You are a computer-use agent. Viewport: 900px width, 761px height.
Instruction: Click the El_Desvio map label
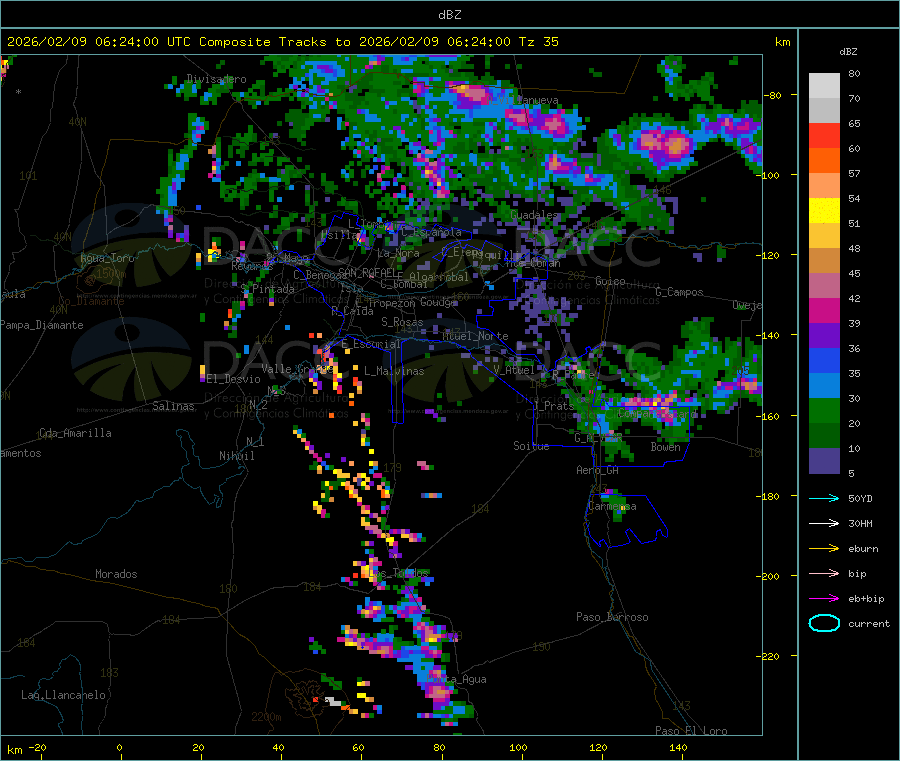[234, 379]
